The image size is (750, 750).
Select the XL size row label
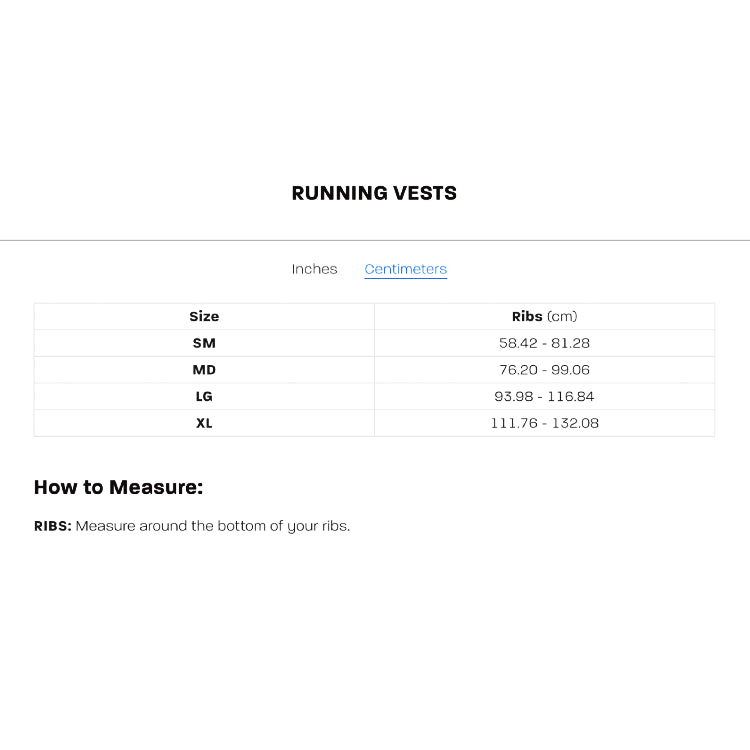tap(204, 423)
